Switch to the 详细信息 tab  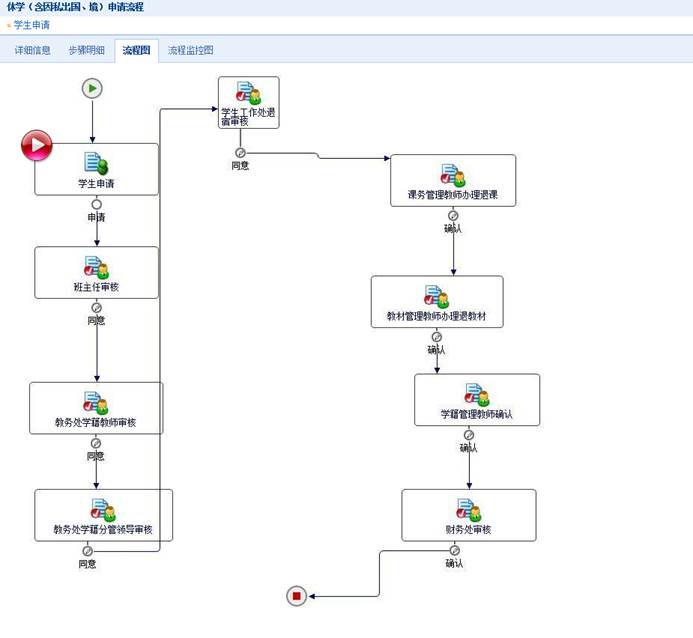(33, 50)
